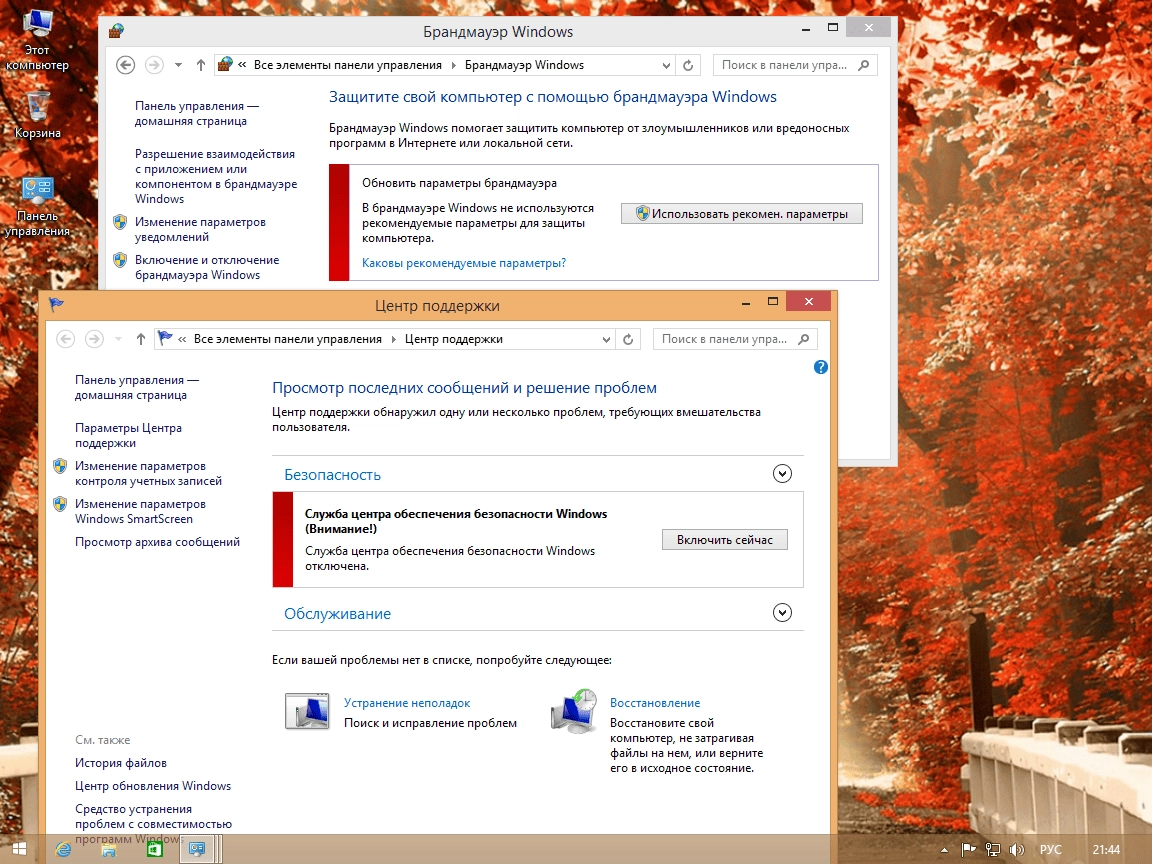Click the Устранение неполадок monitor icon
The height and width of the screenshot is (864, 1152).
coord(307,710)
